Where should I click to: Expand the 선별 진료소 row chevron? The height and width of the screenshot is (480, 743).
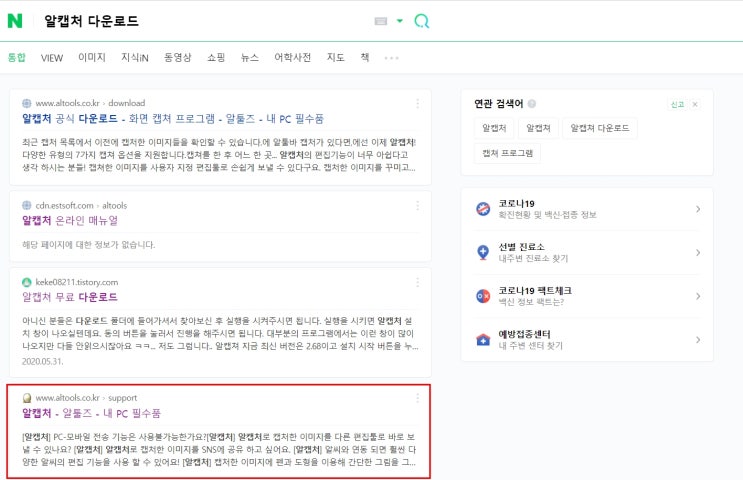click(698, 253)
